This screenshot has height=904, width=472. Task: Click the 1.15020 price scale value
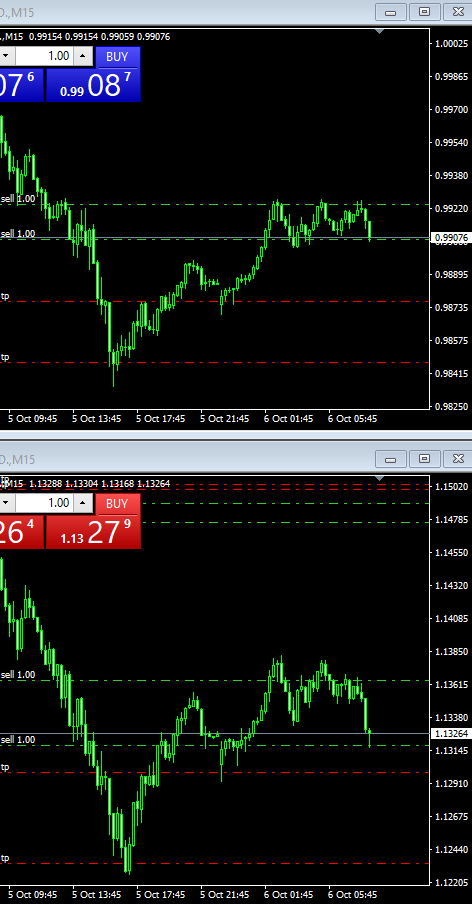(x=452, y=487)
